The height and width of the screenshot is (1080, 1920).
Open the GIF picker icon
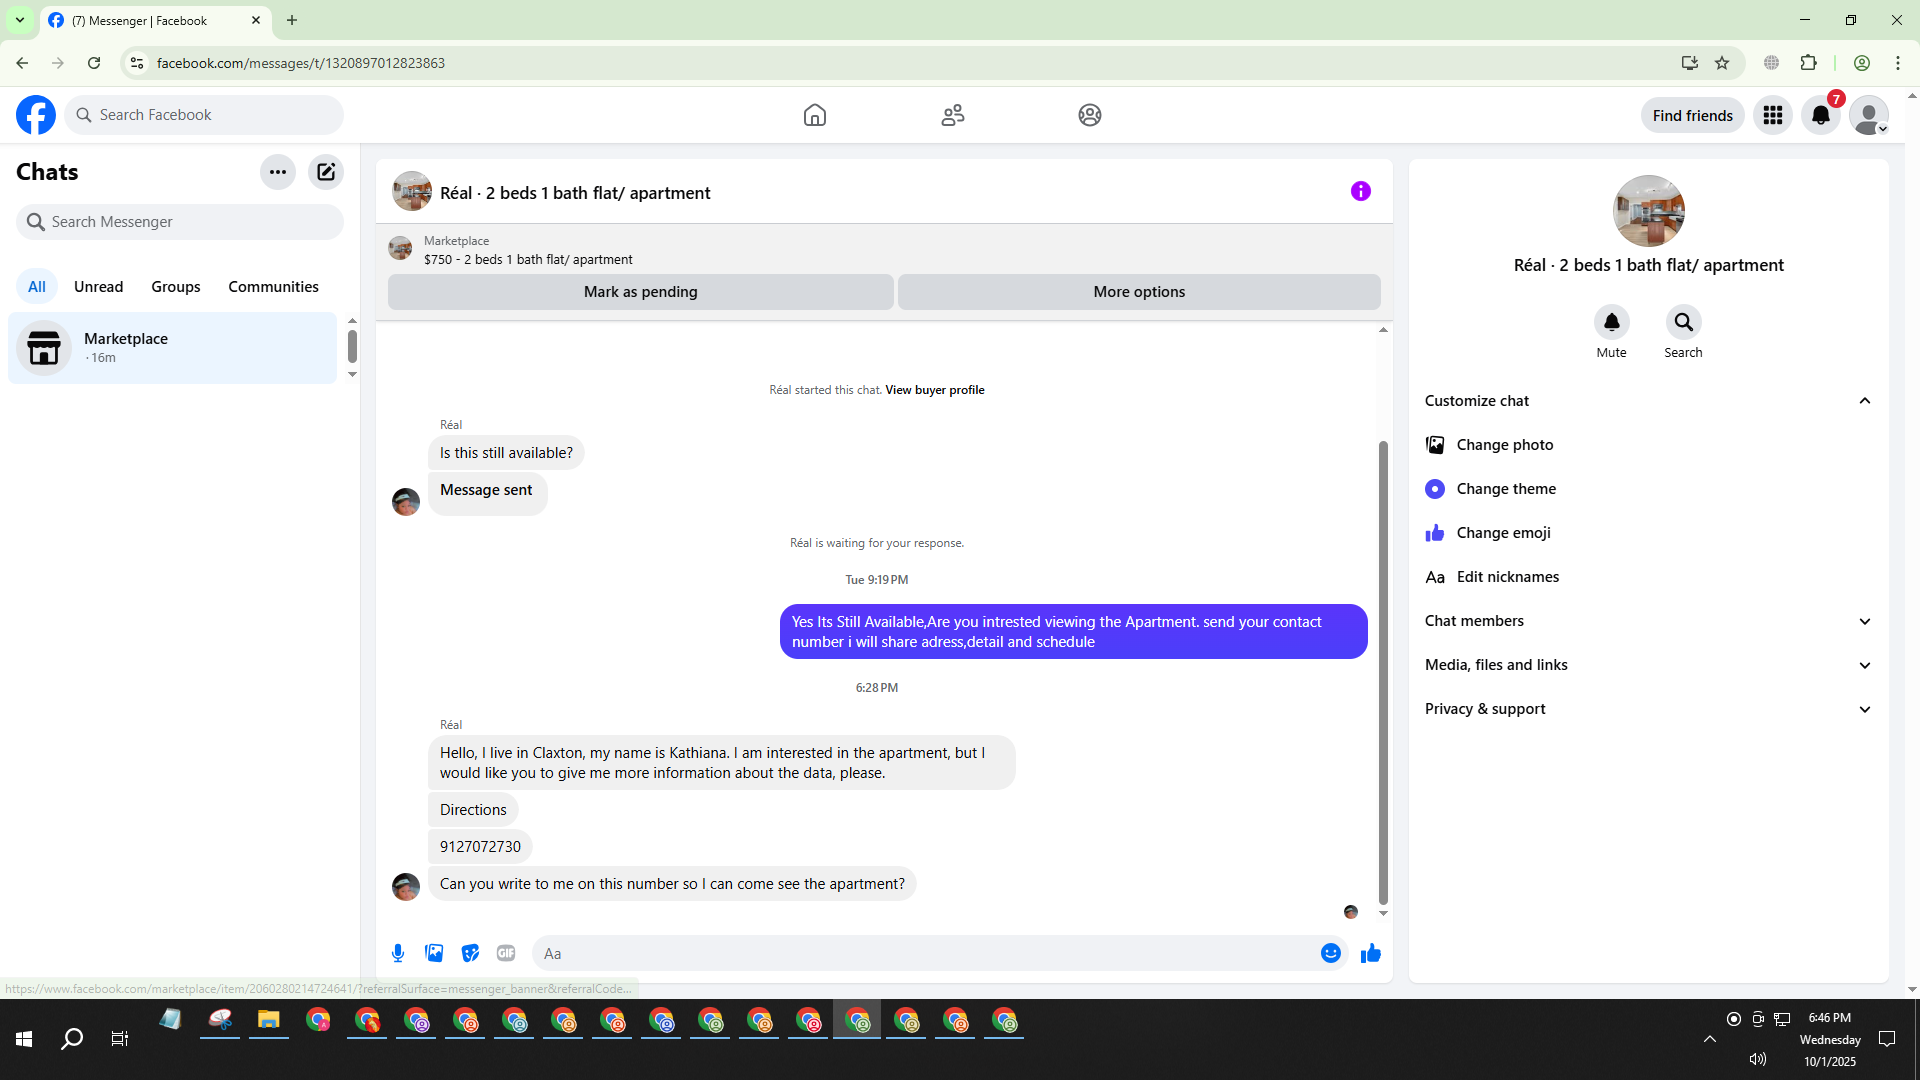click(506, 953)
